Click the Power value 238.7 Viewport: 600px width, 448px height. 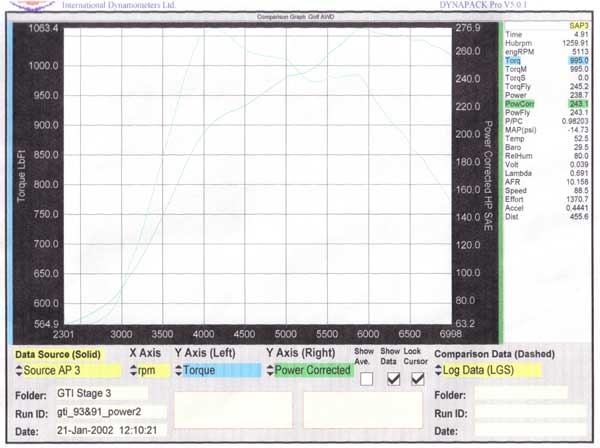click(579, 95)
